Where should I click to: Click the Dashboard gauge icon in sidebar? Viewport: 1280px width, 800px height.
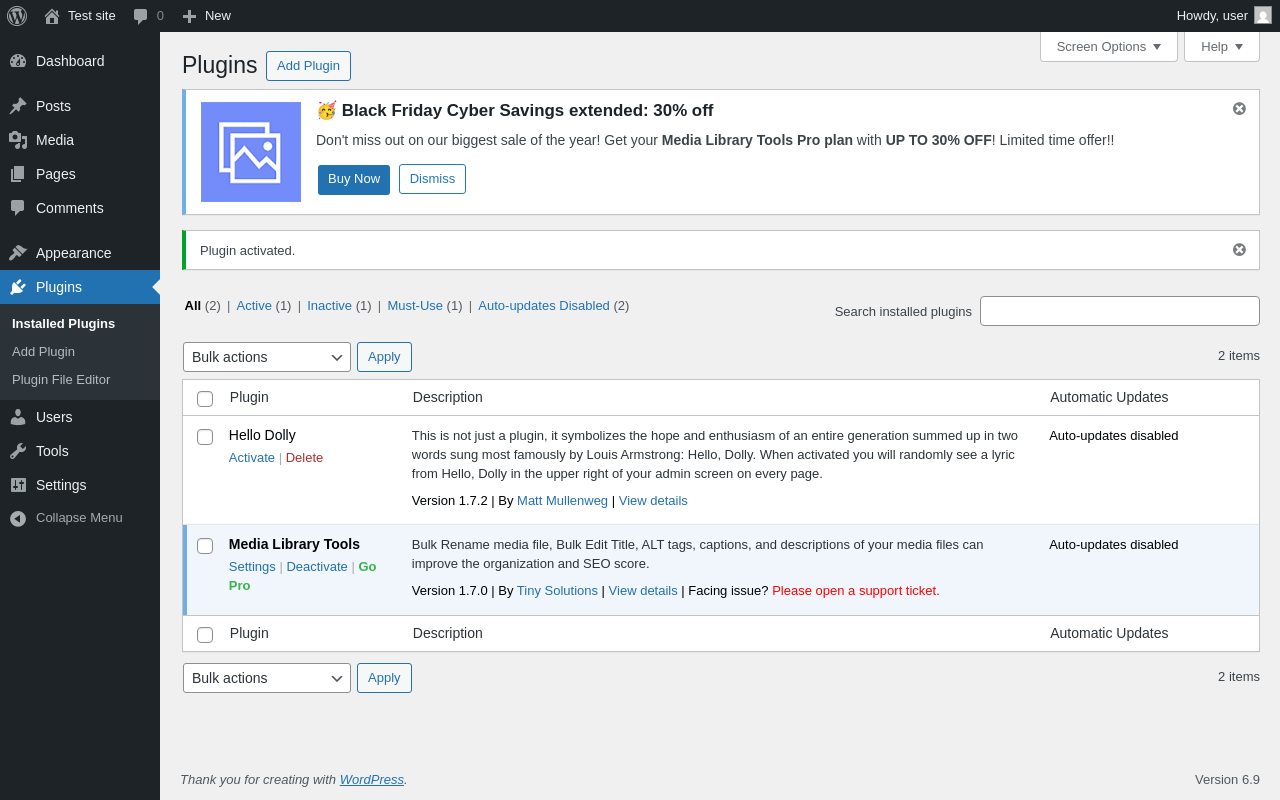pos(18,61)
